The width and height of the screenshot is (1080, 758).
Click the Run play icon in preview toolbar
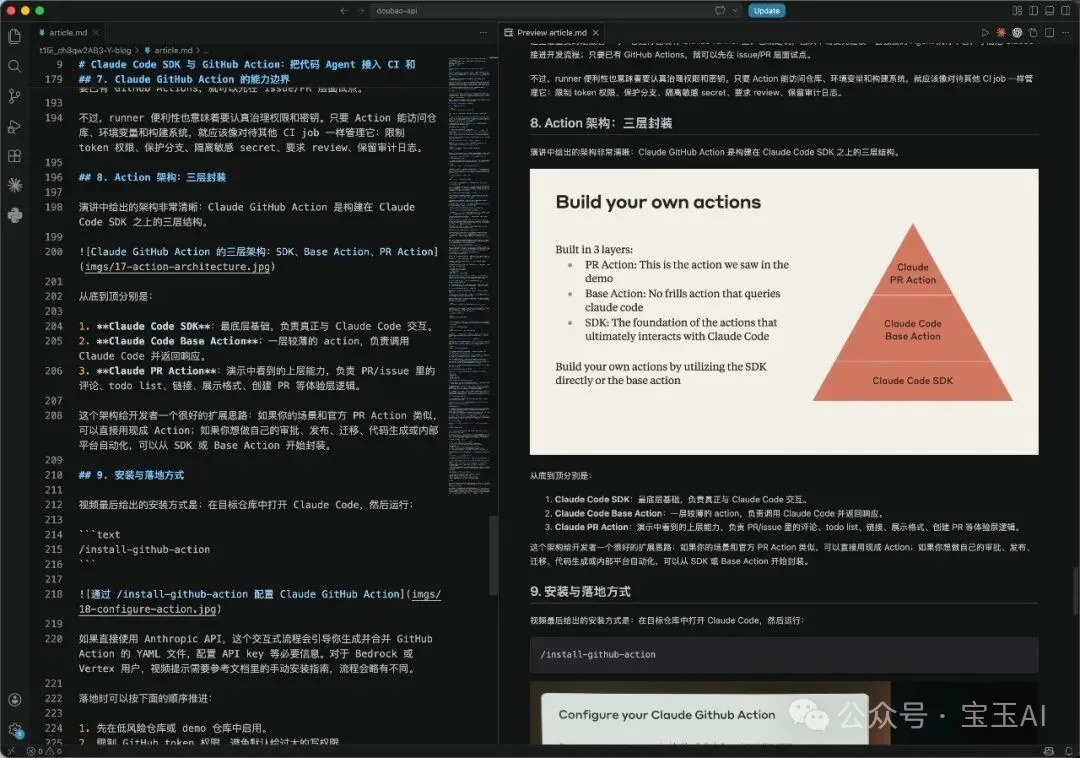[x=985, y=32]
